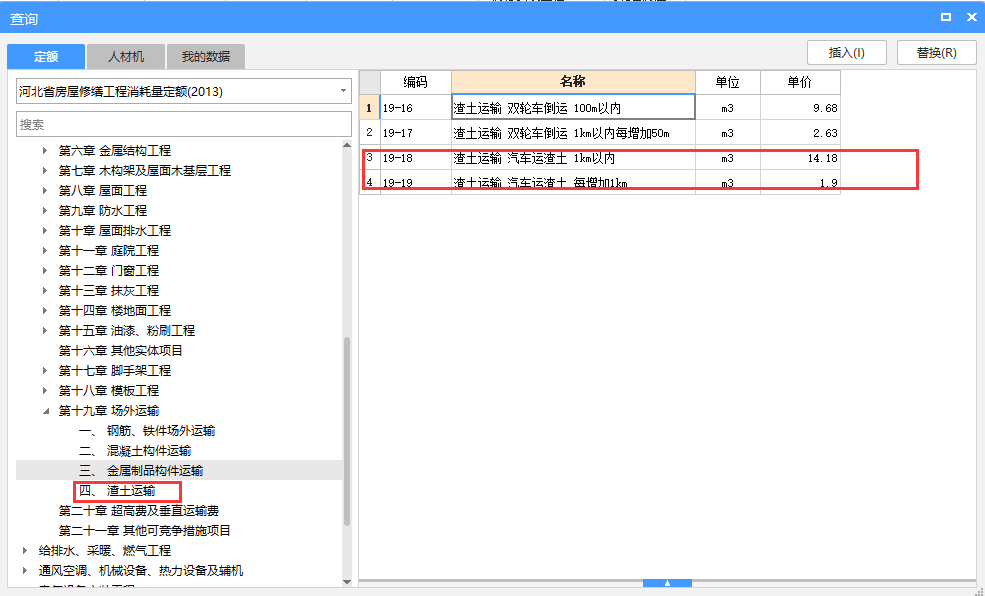Viewport: 985px width, 596px height.
Task: Click 汽车运渣土 1km以内 cell
Action: tap(573, 158)
